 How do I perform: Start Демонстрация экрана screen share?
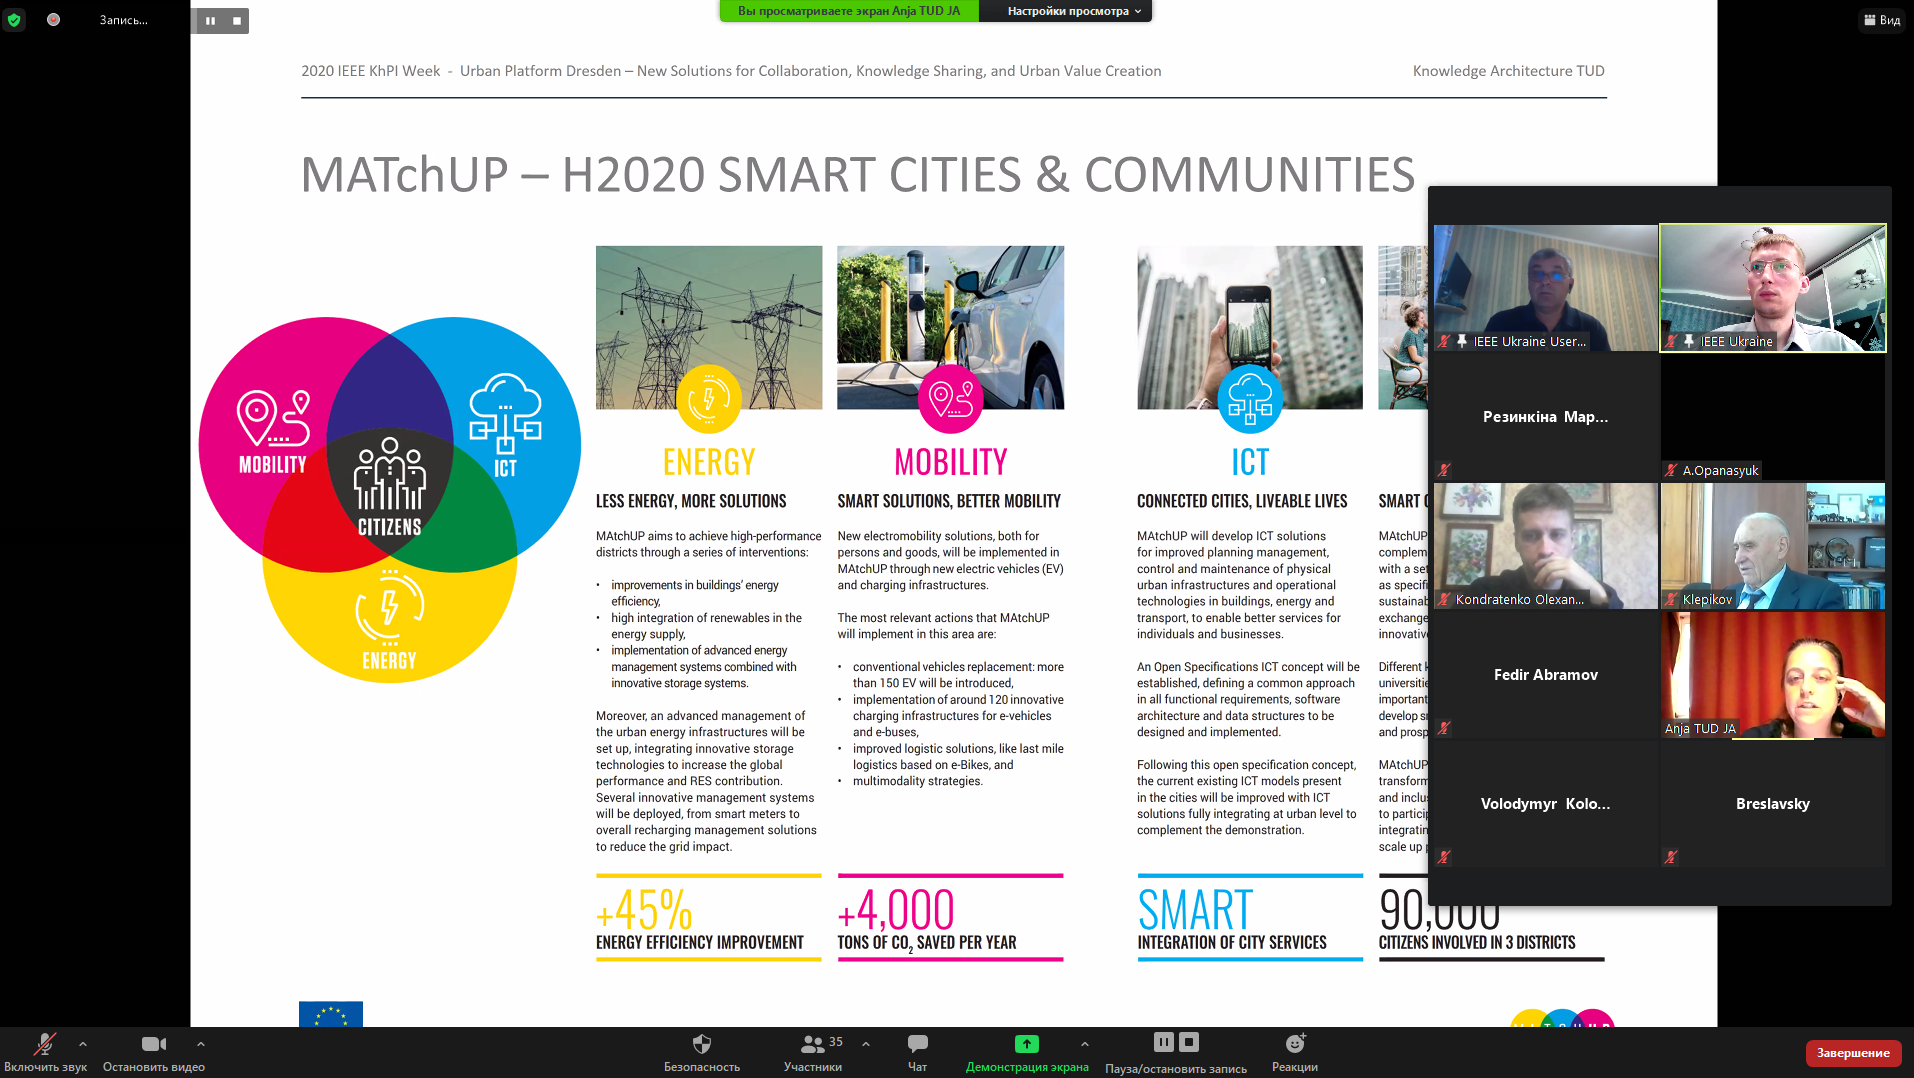(1027, 1052)
